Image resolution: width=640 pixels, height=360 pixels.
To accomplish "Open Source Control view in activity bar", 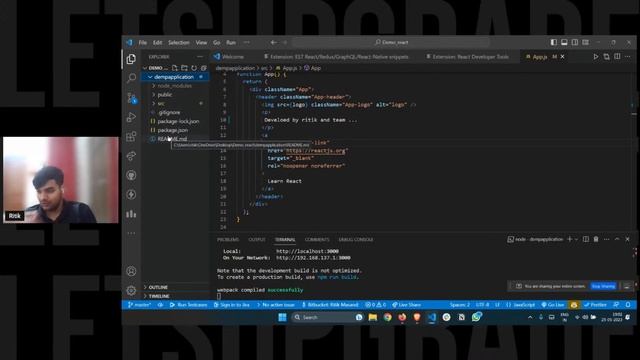I will pyautogui.click(x=131, y=98).
